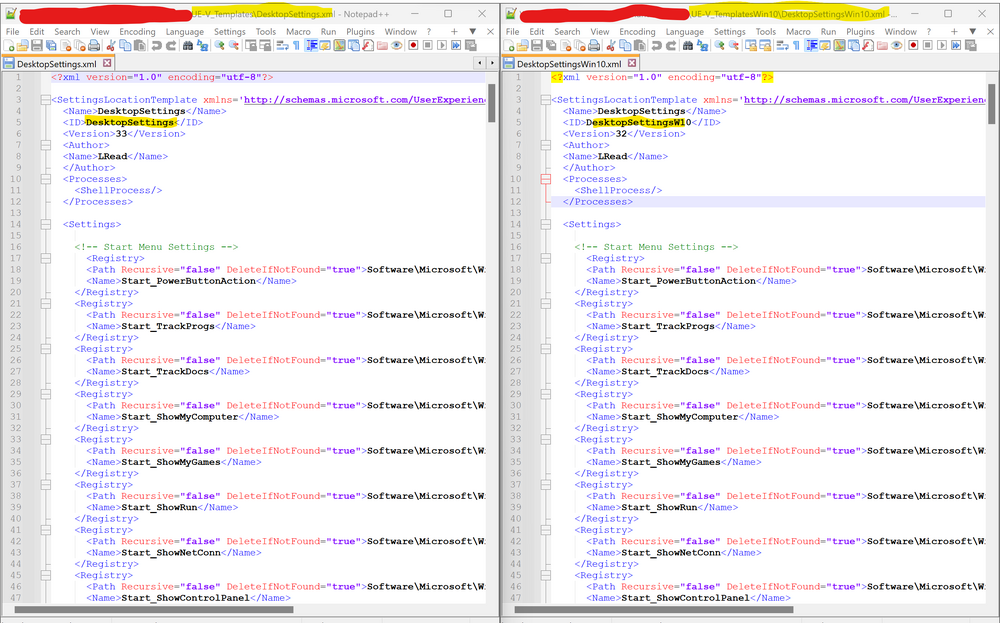The width and height of the screenshot is (1000, 623).
Task: Start macro recording in DesktopSettings.xml window
Action: [413, 45]
